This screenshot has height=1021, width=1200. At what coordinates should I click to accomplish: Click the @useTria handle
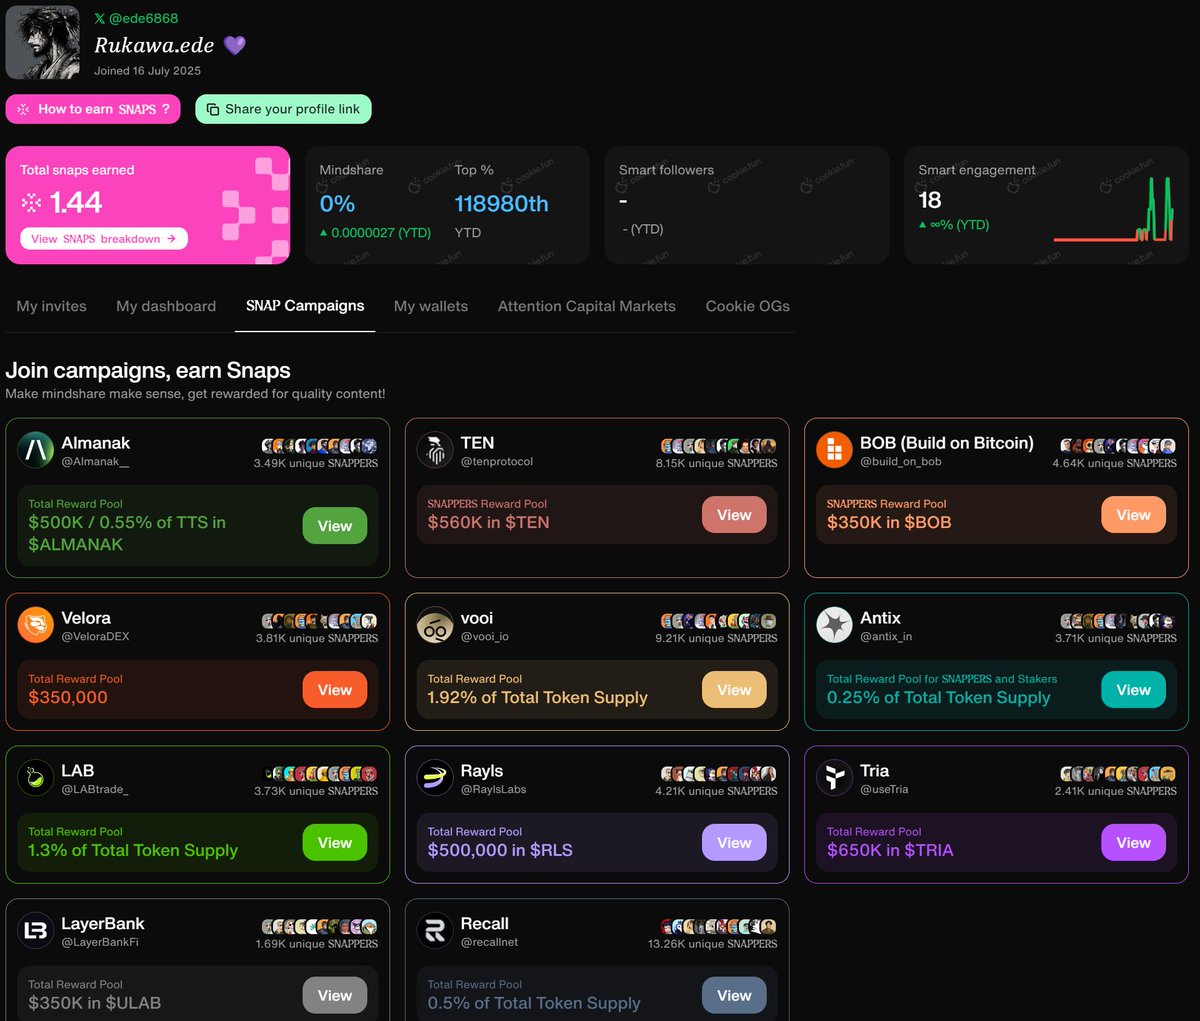tap(884, 790)
